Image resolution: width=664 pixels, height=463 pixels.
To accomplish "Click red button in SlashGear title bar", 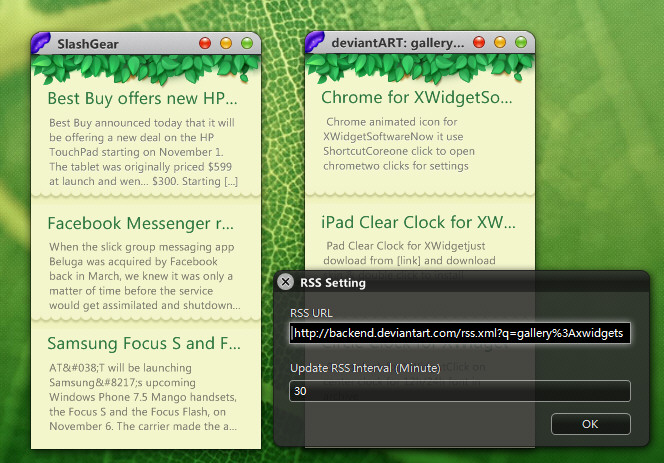I will coord(205,43).
